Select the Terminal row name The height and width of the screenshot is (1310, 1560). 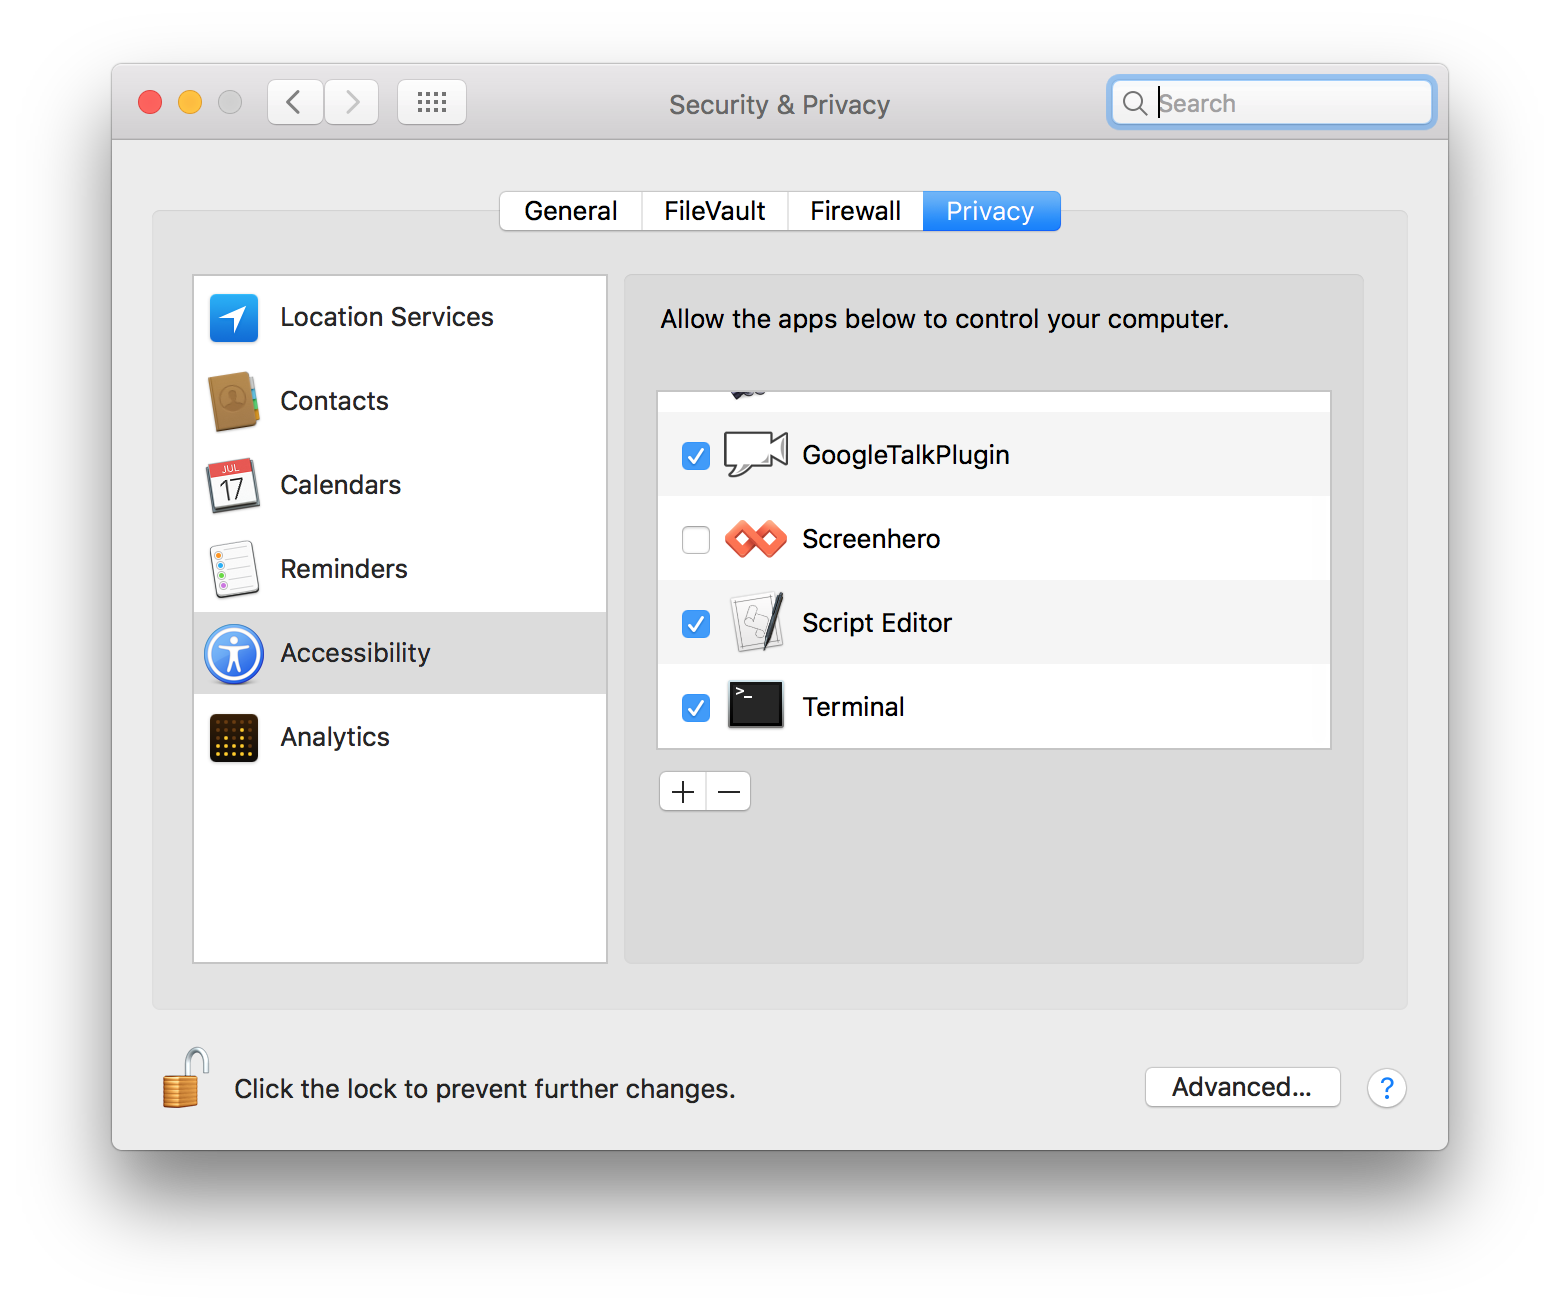click(853, 707)
